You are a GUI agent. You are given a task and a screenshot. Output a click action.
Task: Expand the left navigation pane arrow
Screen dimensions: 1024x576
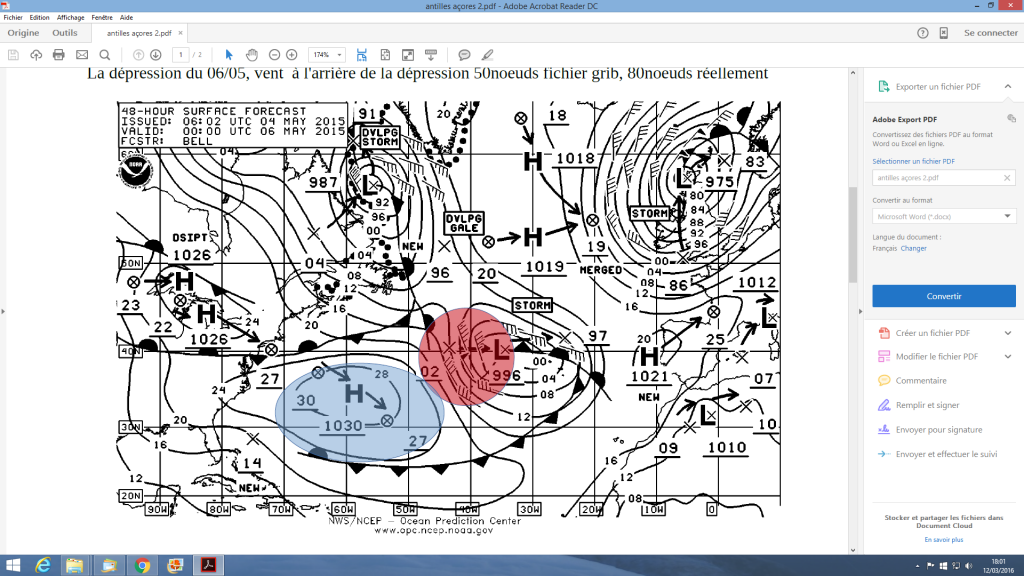pos(3,312)
